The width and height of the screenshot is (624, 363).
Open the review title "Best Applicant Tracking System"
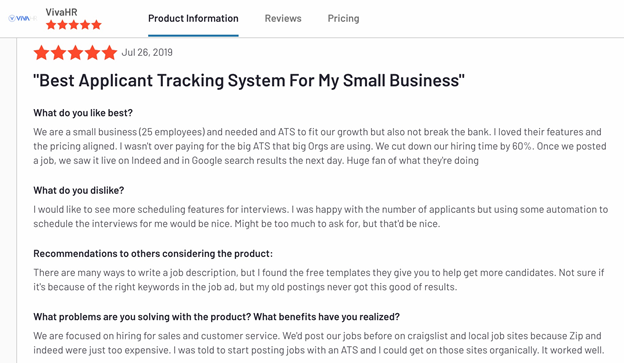coord(249,80)
